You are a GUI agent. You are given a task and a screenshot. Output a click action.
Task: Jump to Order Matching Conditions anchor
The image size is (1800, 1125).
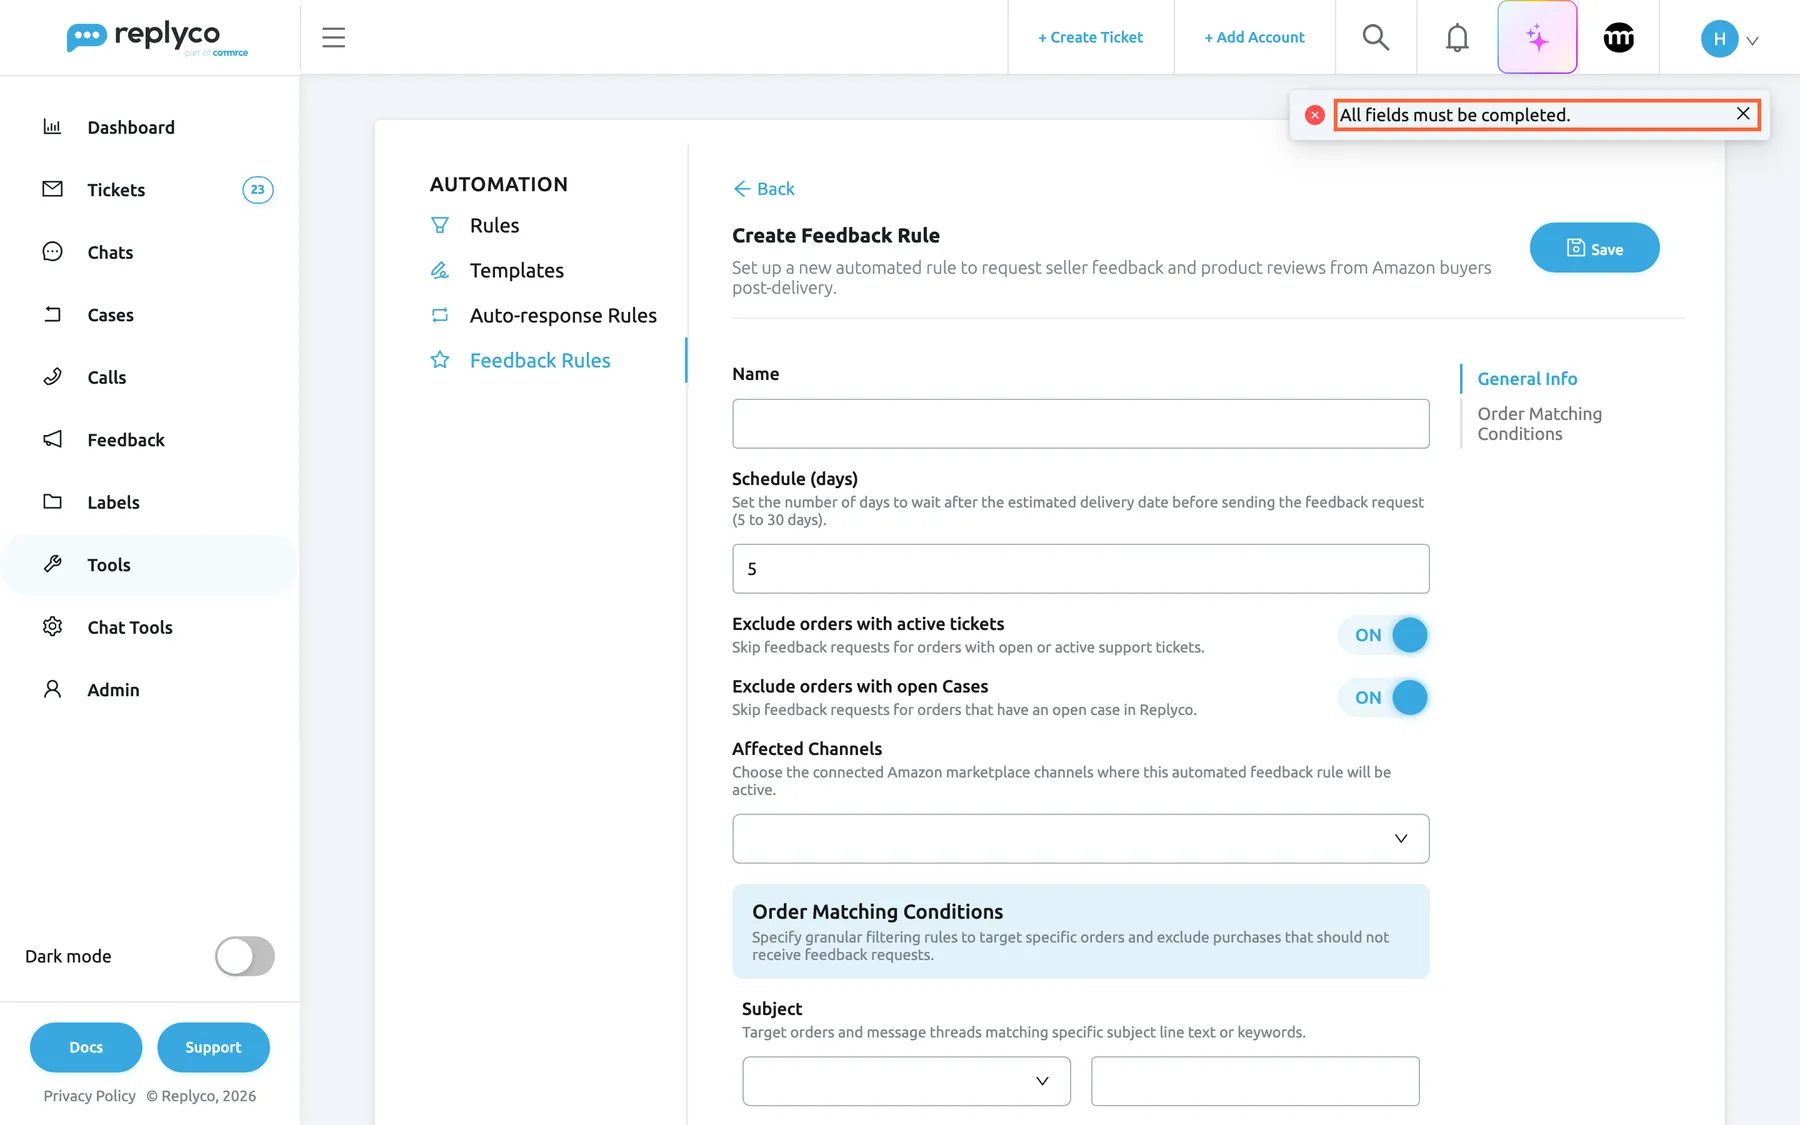1540,424
